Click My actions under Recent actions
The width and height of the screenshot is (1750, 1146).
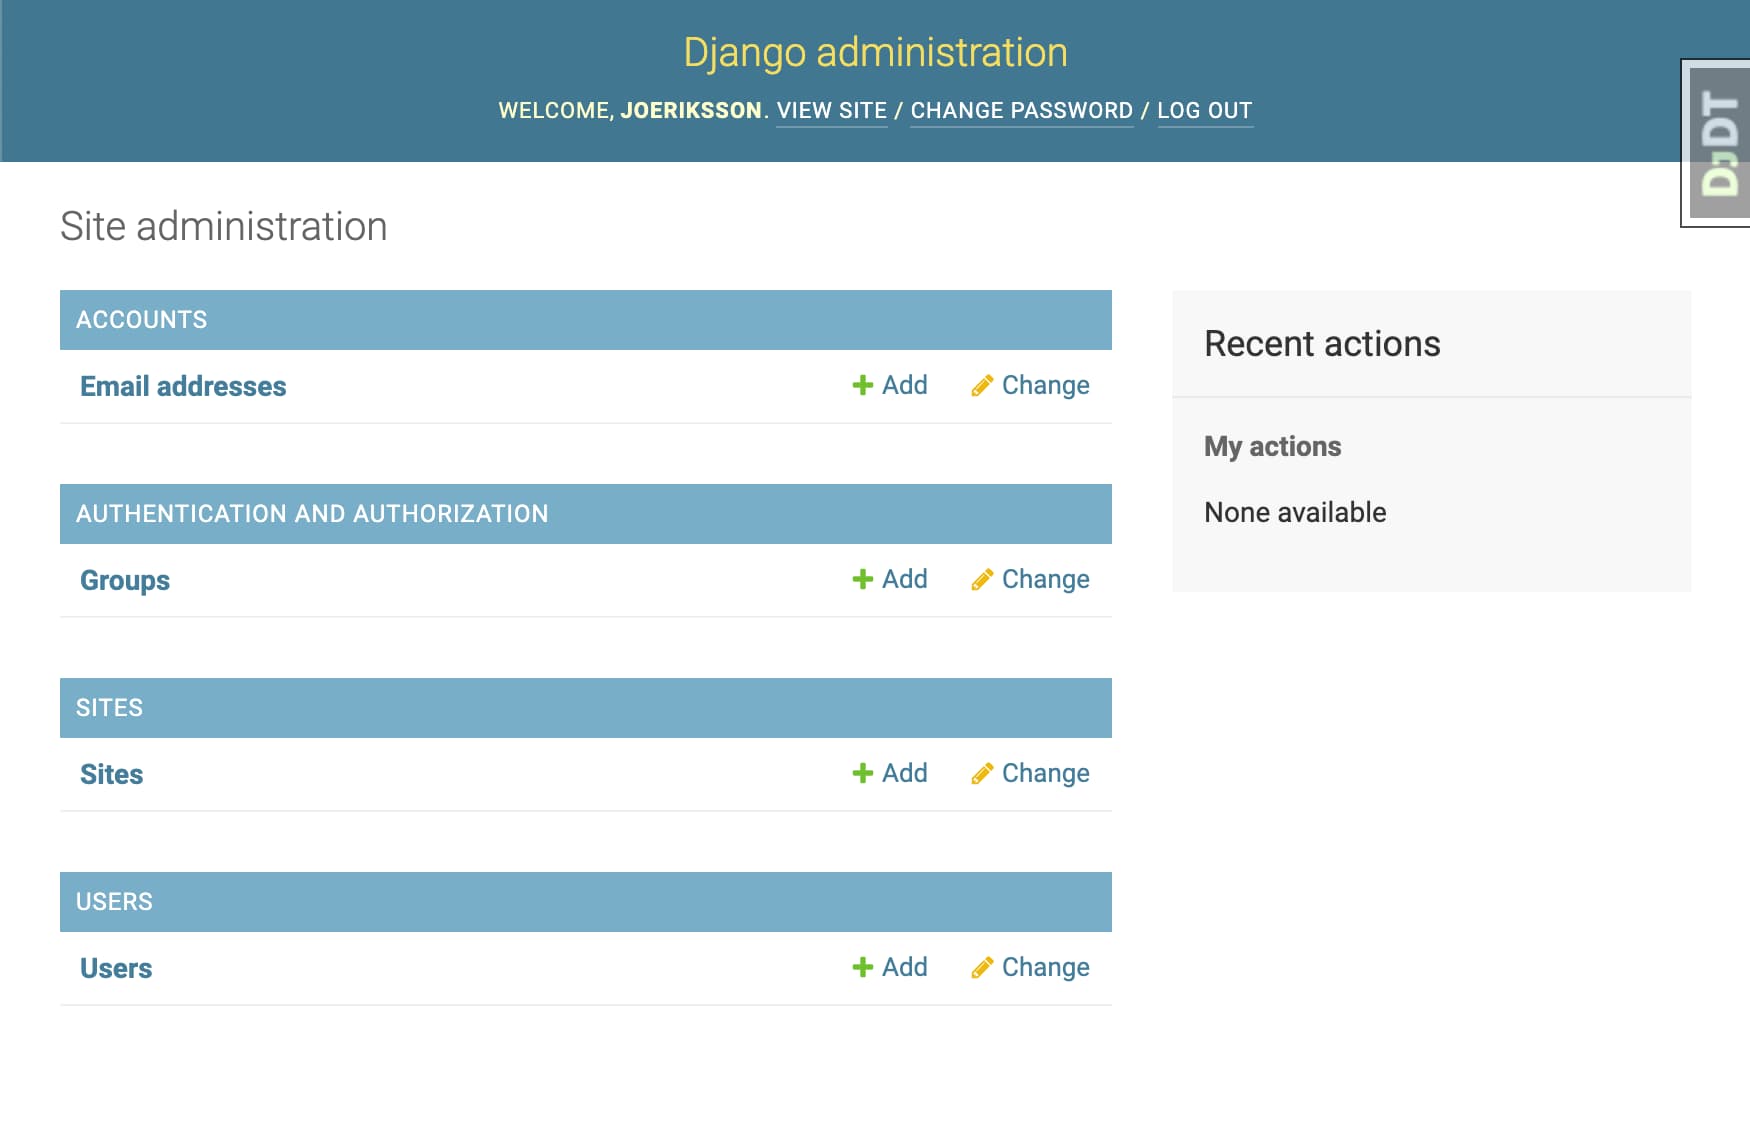pos(1272,446)
